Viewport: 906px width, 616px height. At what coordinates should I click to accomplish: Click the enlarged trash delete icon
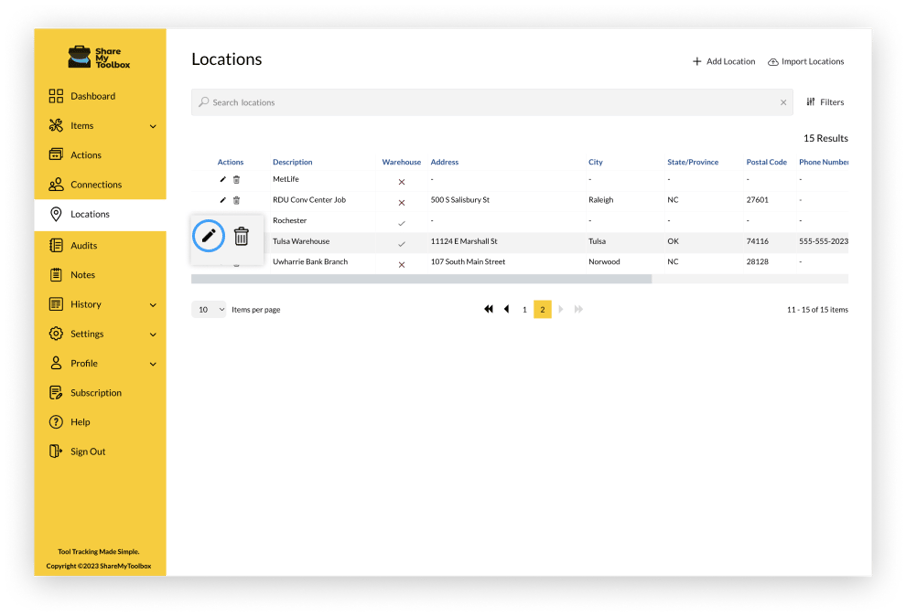coord(241,236)
